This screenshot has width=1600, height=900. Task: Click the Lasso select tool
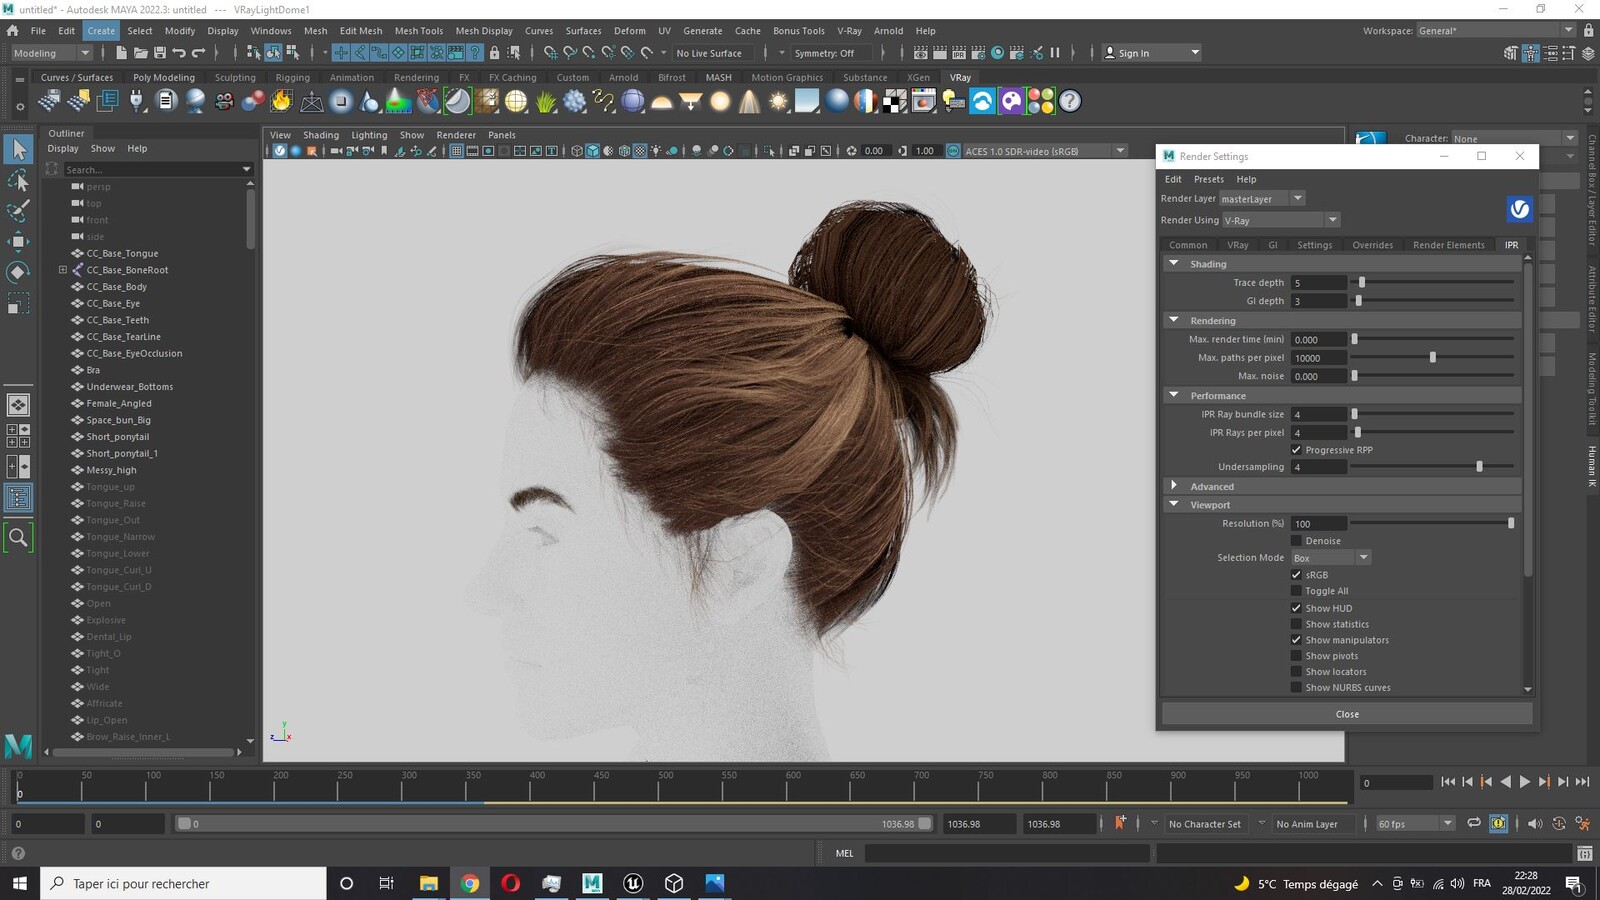pos(18,180)
